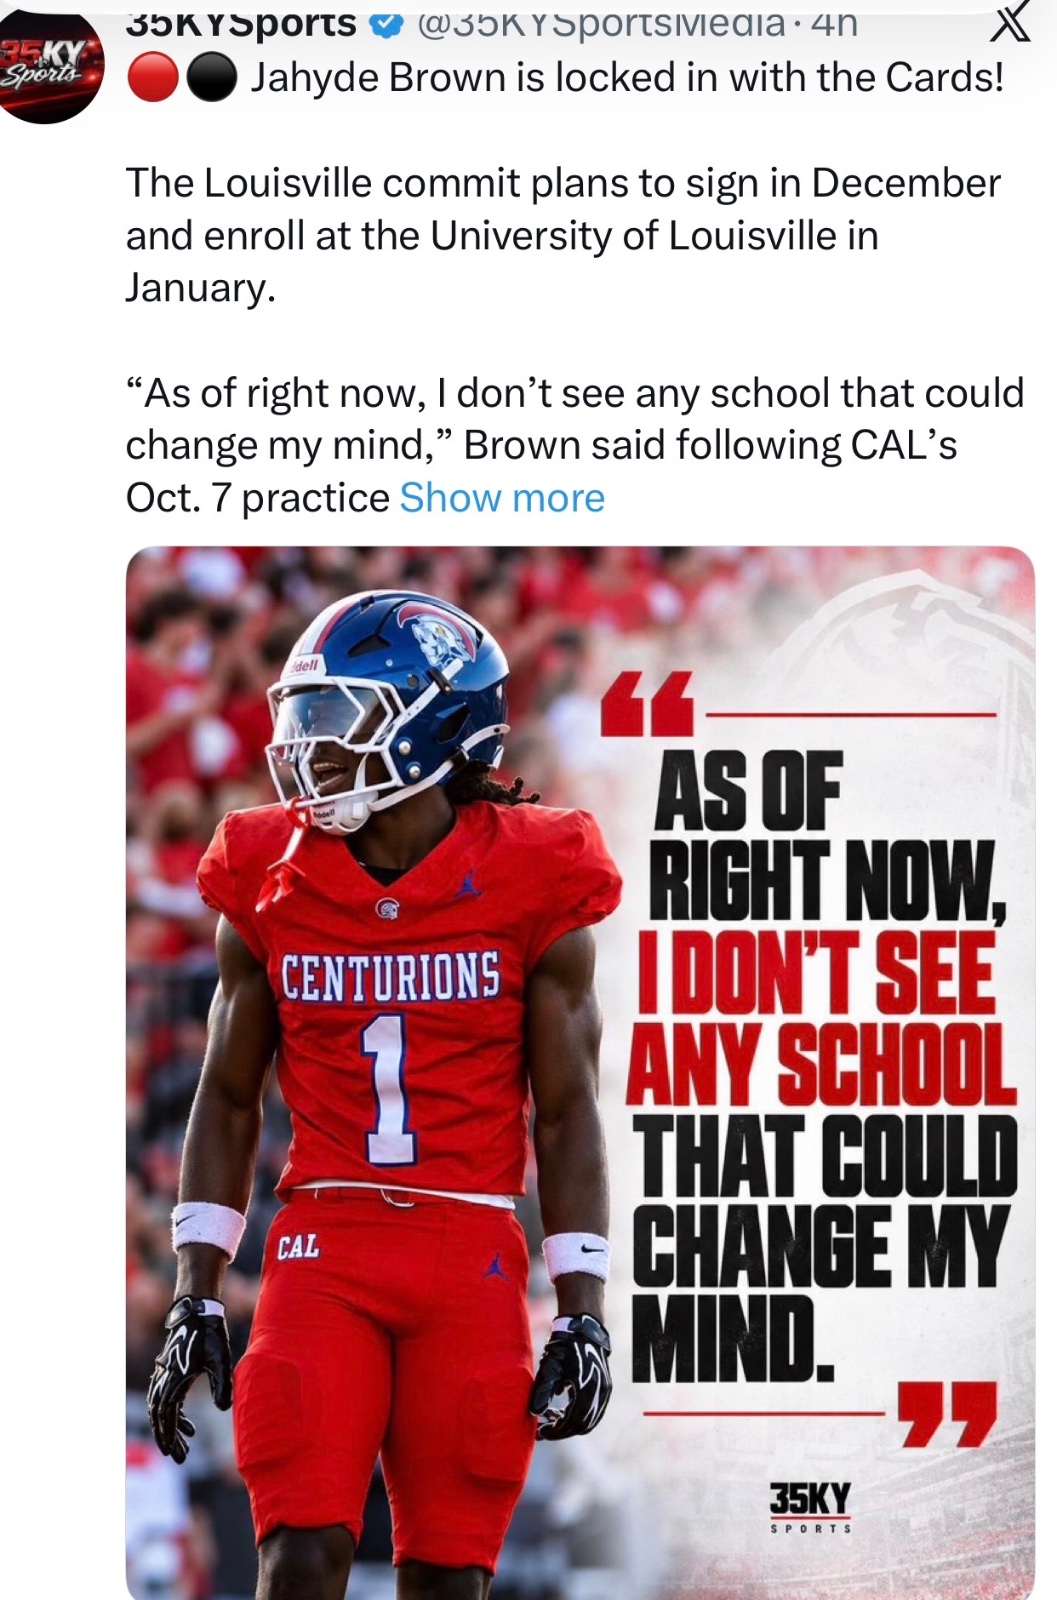Click the red closing quotation mark graphic
1057x1600 pixels.
click(947, 1414)
